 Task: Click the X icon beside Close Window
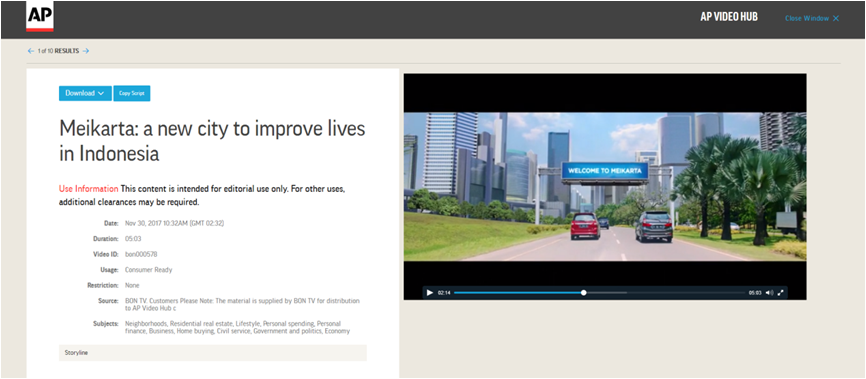point(836,18)
